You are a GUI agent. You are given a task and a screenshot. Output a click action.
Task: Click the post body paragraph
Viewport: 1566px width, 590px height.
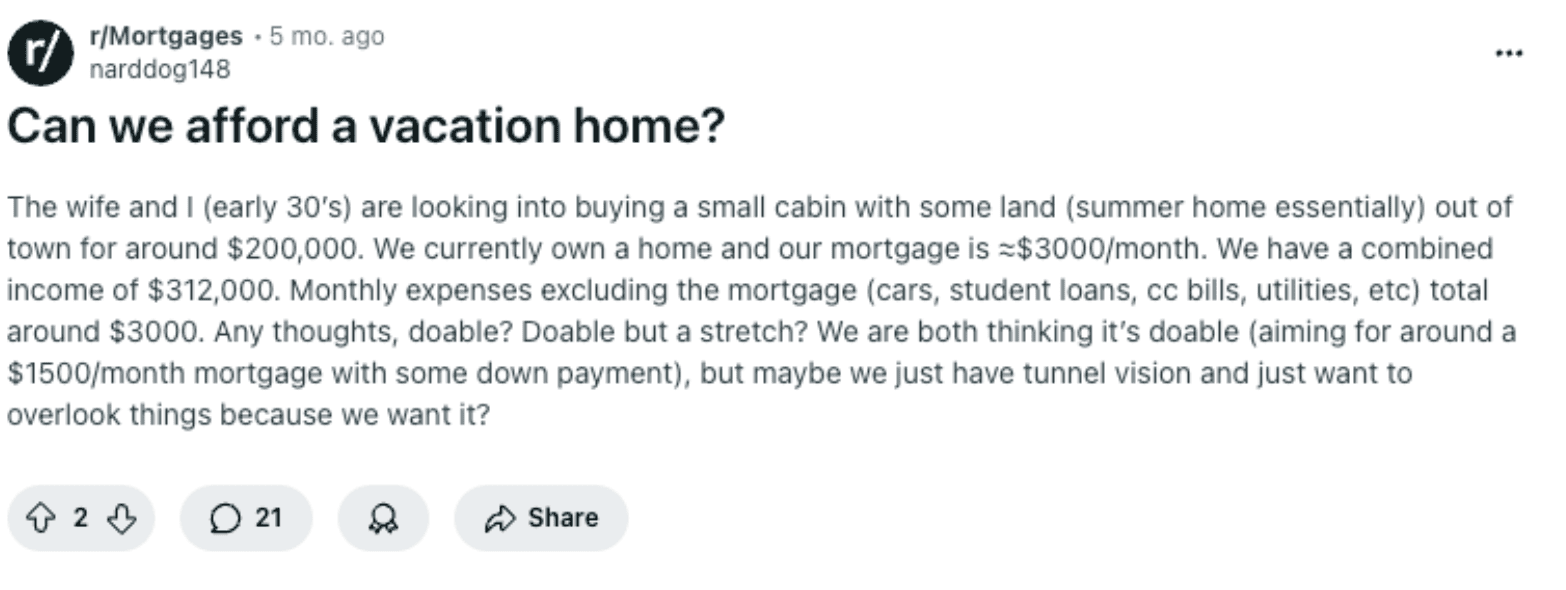click(x=761, y=311)
